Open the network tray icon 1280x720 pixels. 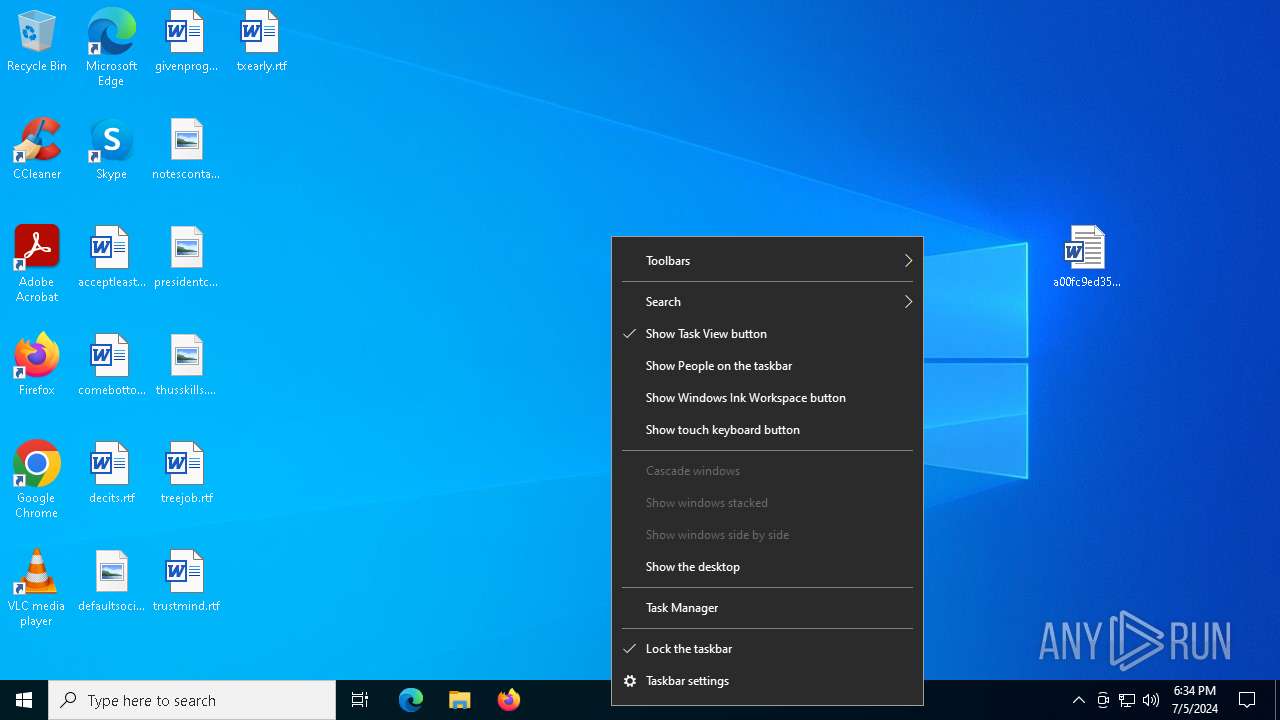(1127, 700)
